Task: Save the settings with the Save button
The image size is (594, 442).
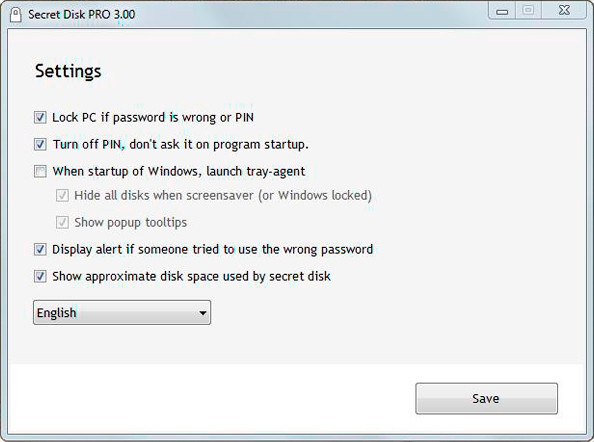Action: tap(486, 398)
